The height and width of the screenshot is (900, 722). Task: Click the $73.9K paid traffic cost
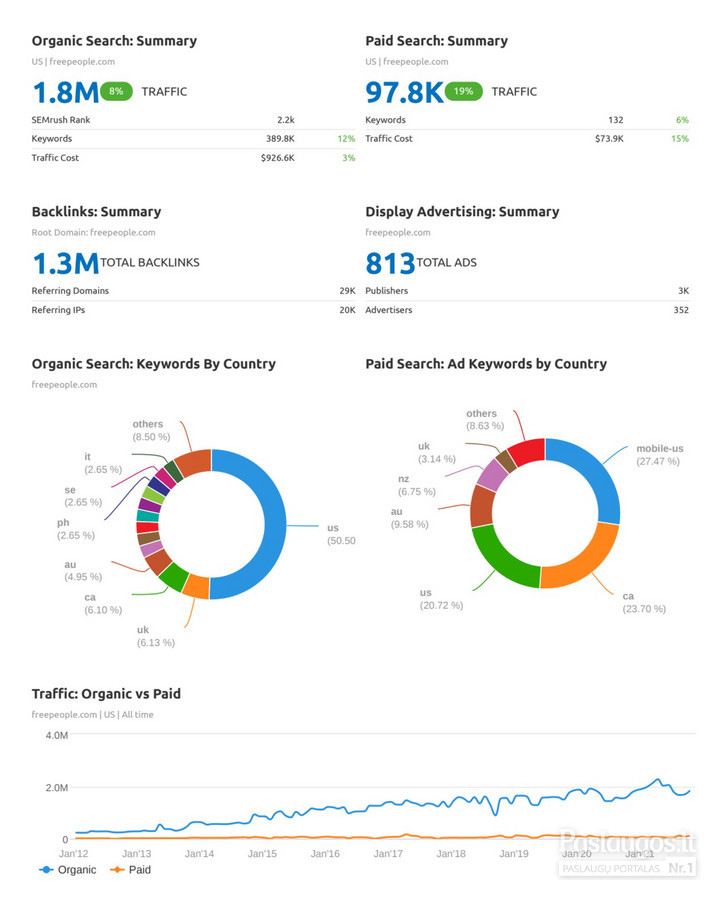tap(610, 138)
